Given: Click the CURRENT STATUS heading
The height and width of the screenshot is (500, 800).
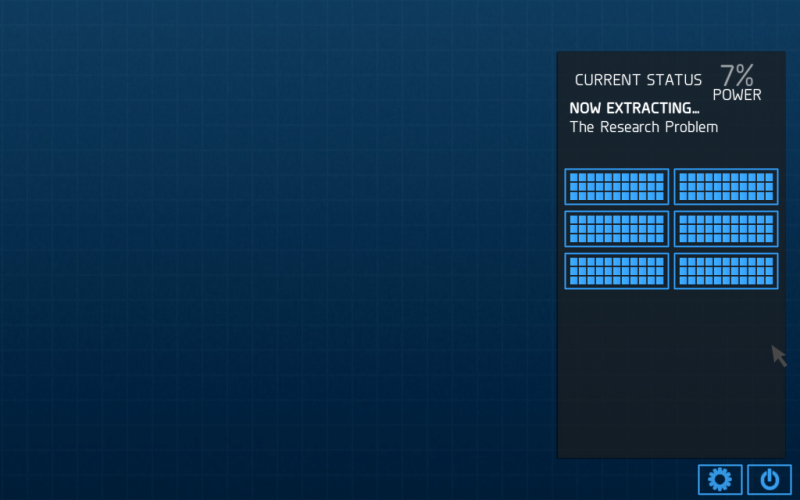Looking at the screenshot, I should tap(638, 80).
